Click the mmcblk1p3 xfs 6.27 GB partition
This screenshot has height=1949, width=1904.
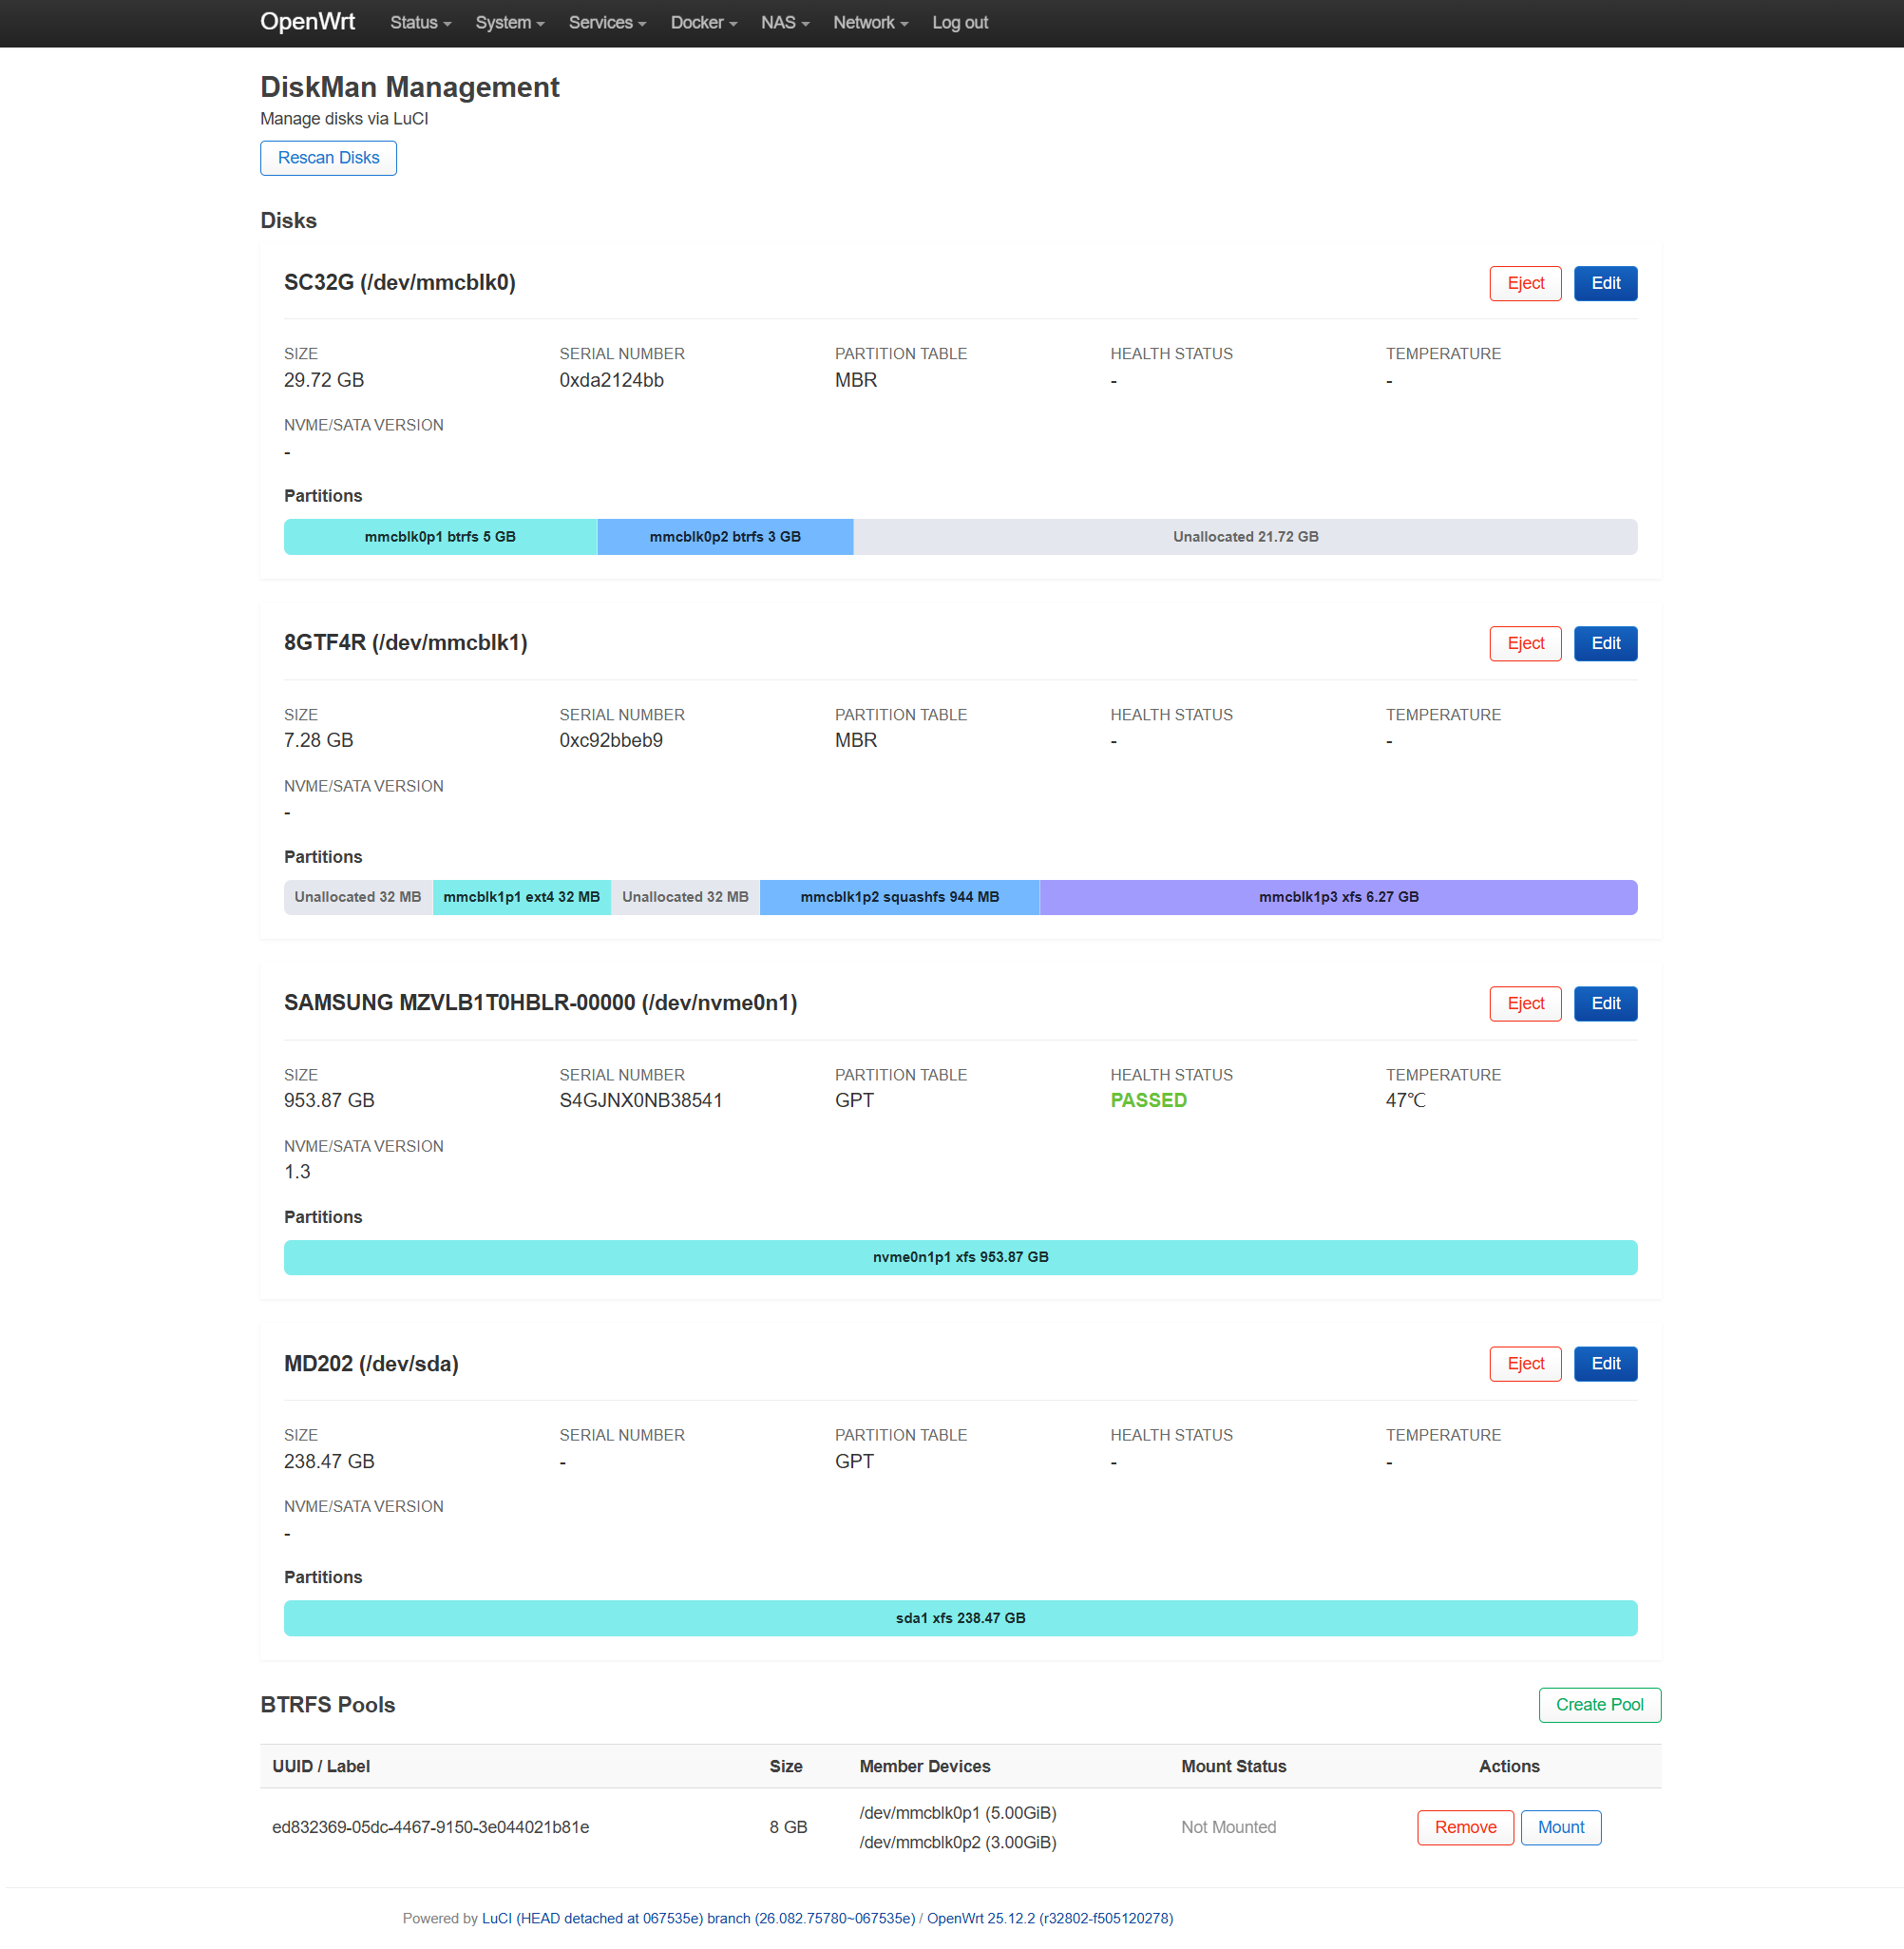pyautogui.click(x=1338, y=897)
